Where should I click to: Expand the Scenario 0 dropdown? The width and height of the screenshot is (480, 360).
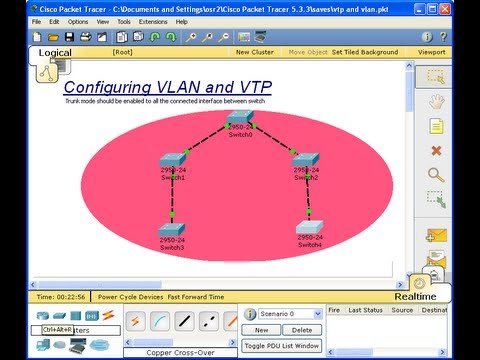(317, 314)
